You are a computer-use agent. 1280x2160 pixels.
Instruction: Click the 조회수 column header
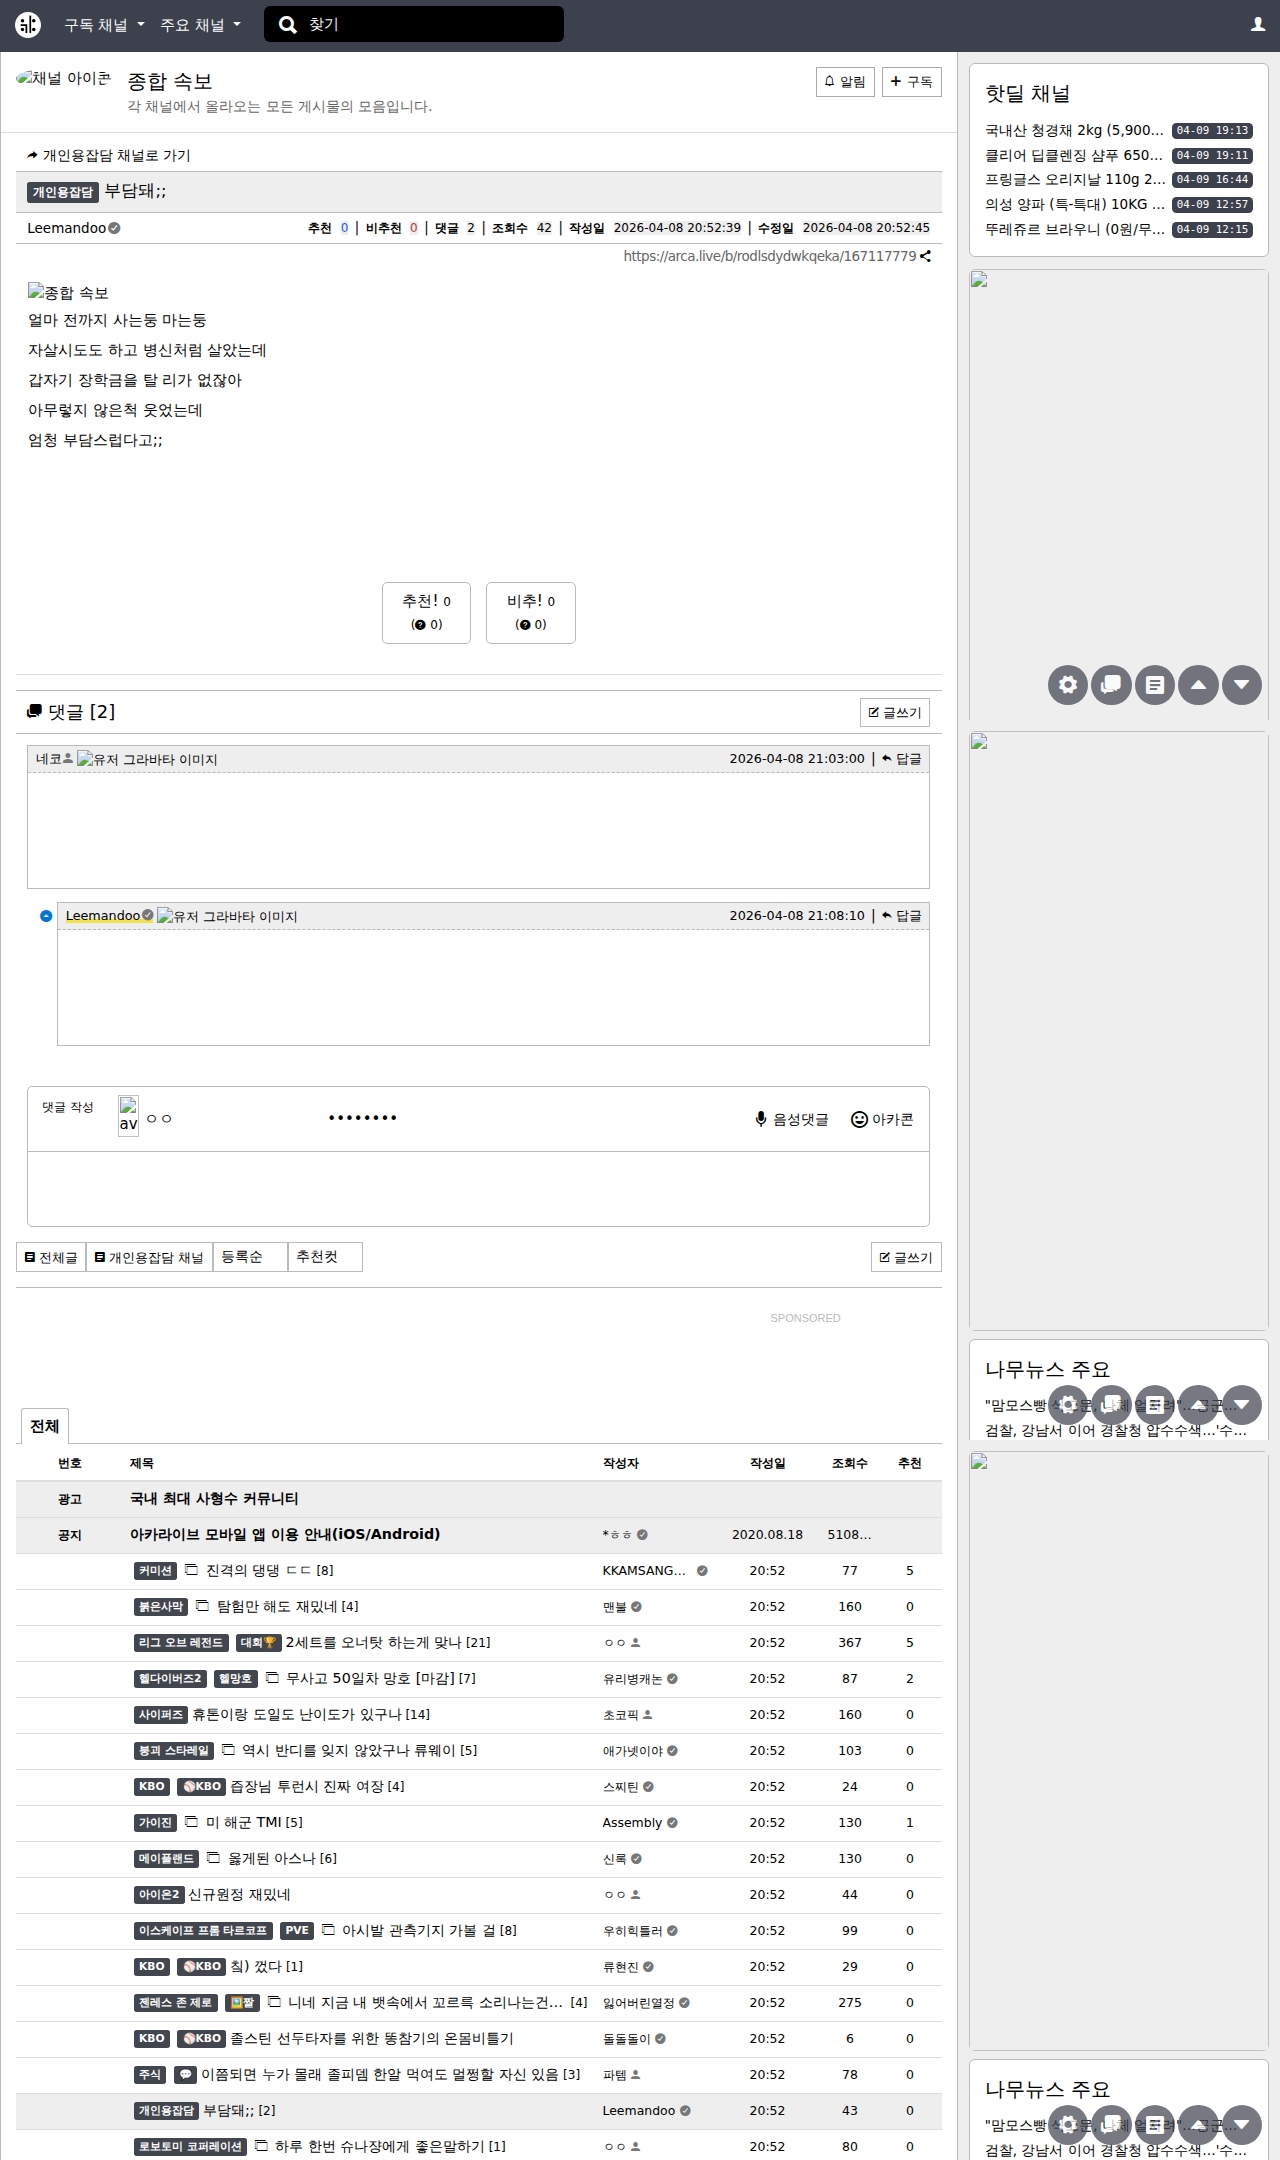click(x=850, y=1463)
